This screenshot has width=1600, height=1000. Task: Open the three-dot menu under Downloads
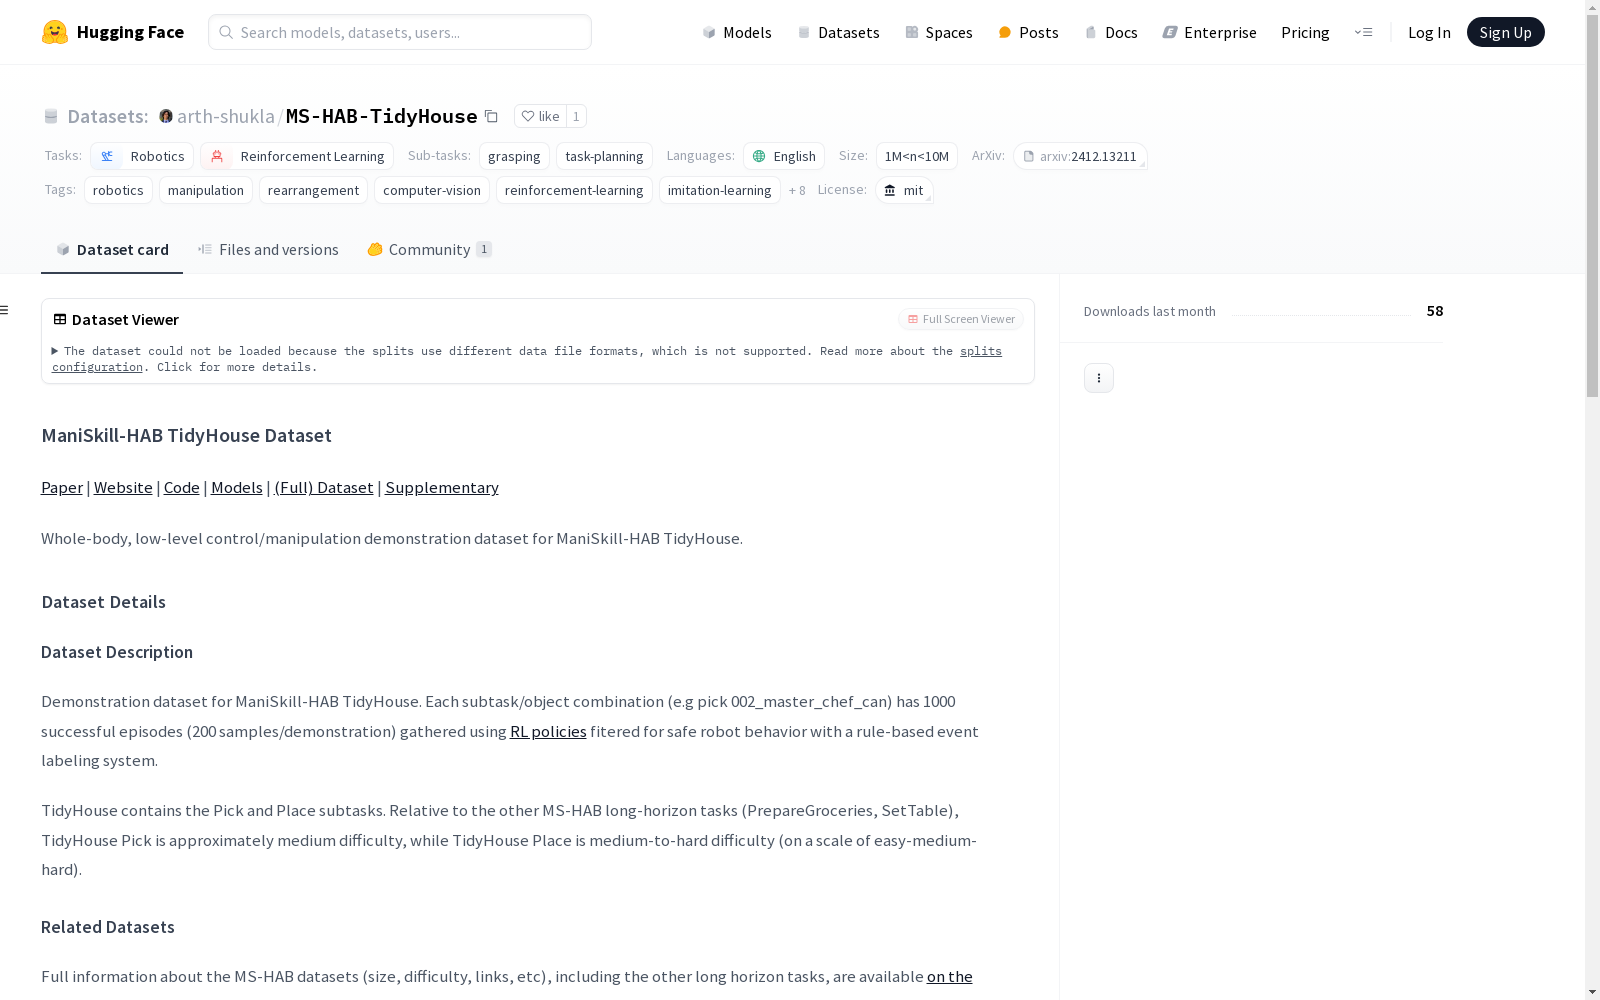click(1099, 378)
